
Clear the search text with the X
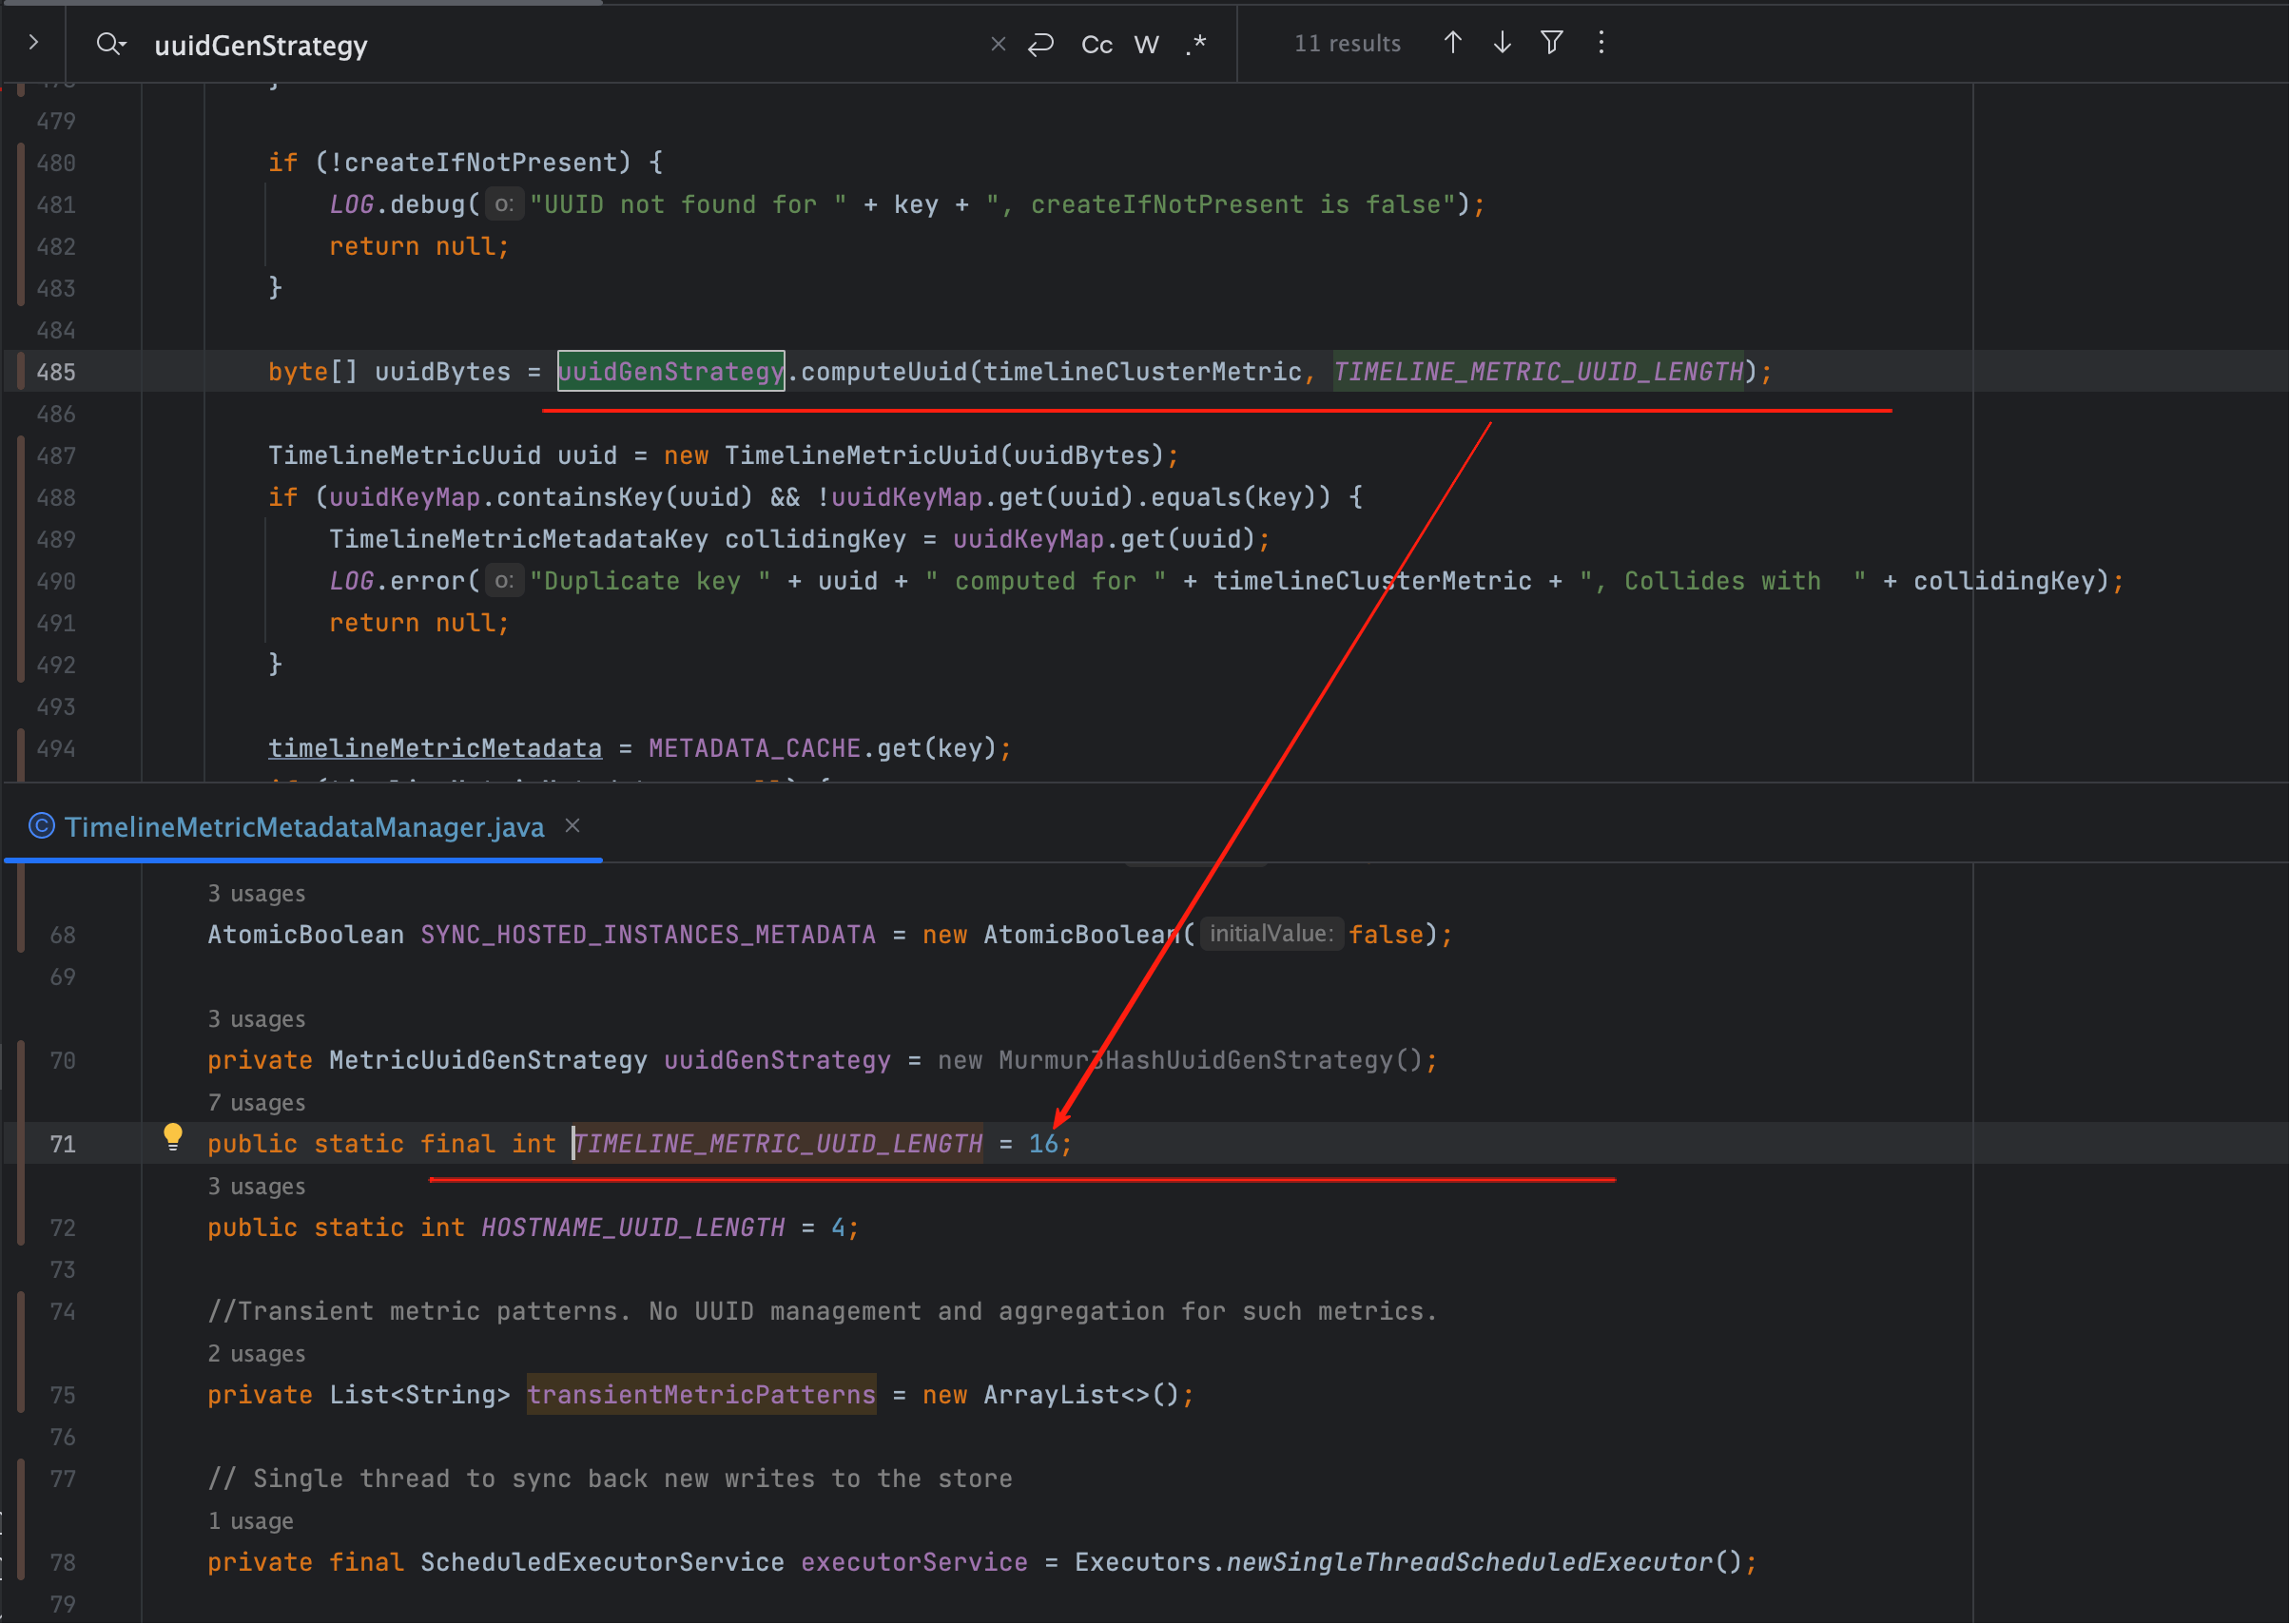[x=997, y=44]
